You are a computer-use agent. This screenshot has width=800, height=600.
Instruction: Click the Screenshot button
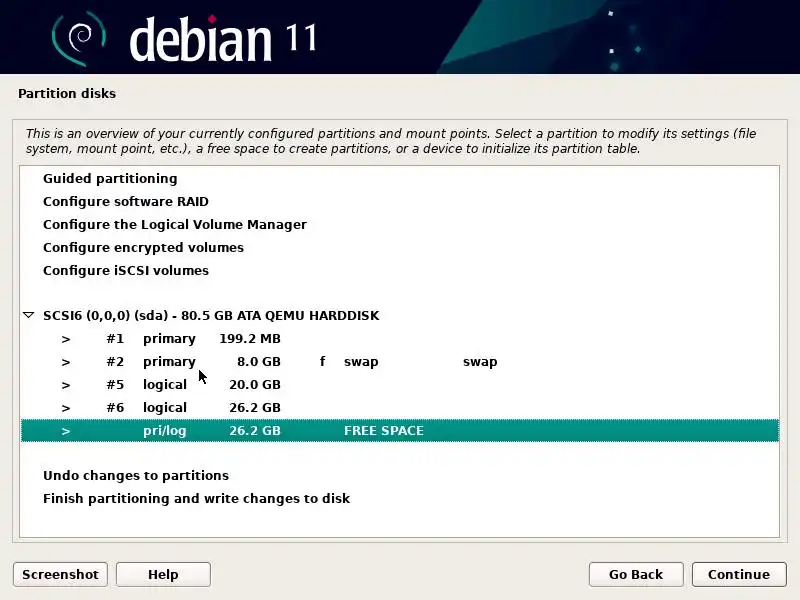(x=60, y=574)
